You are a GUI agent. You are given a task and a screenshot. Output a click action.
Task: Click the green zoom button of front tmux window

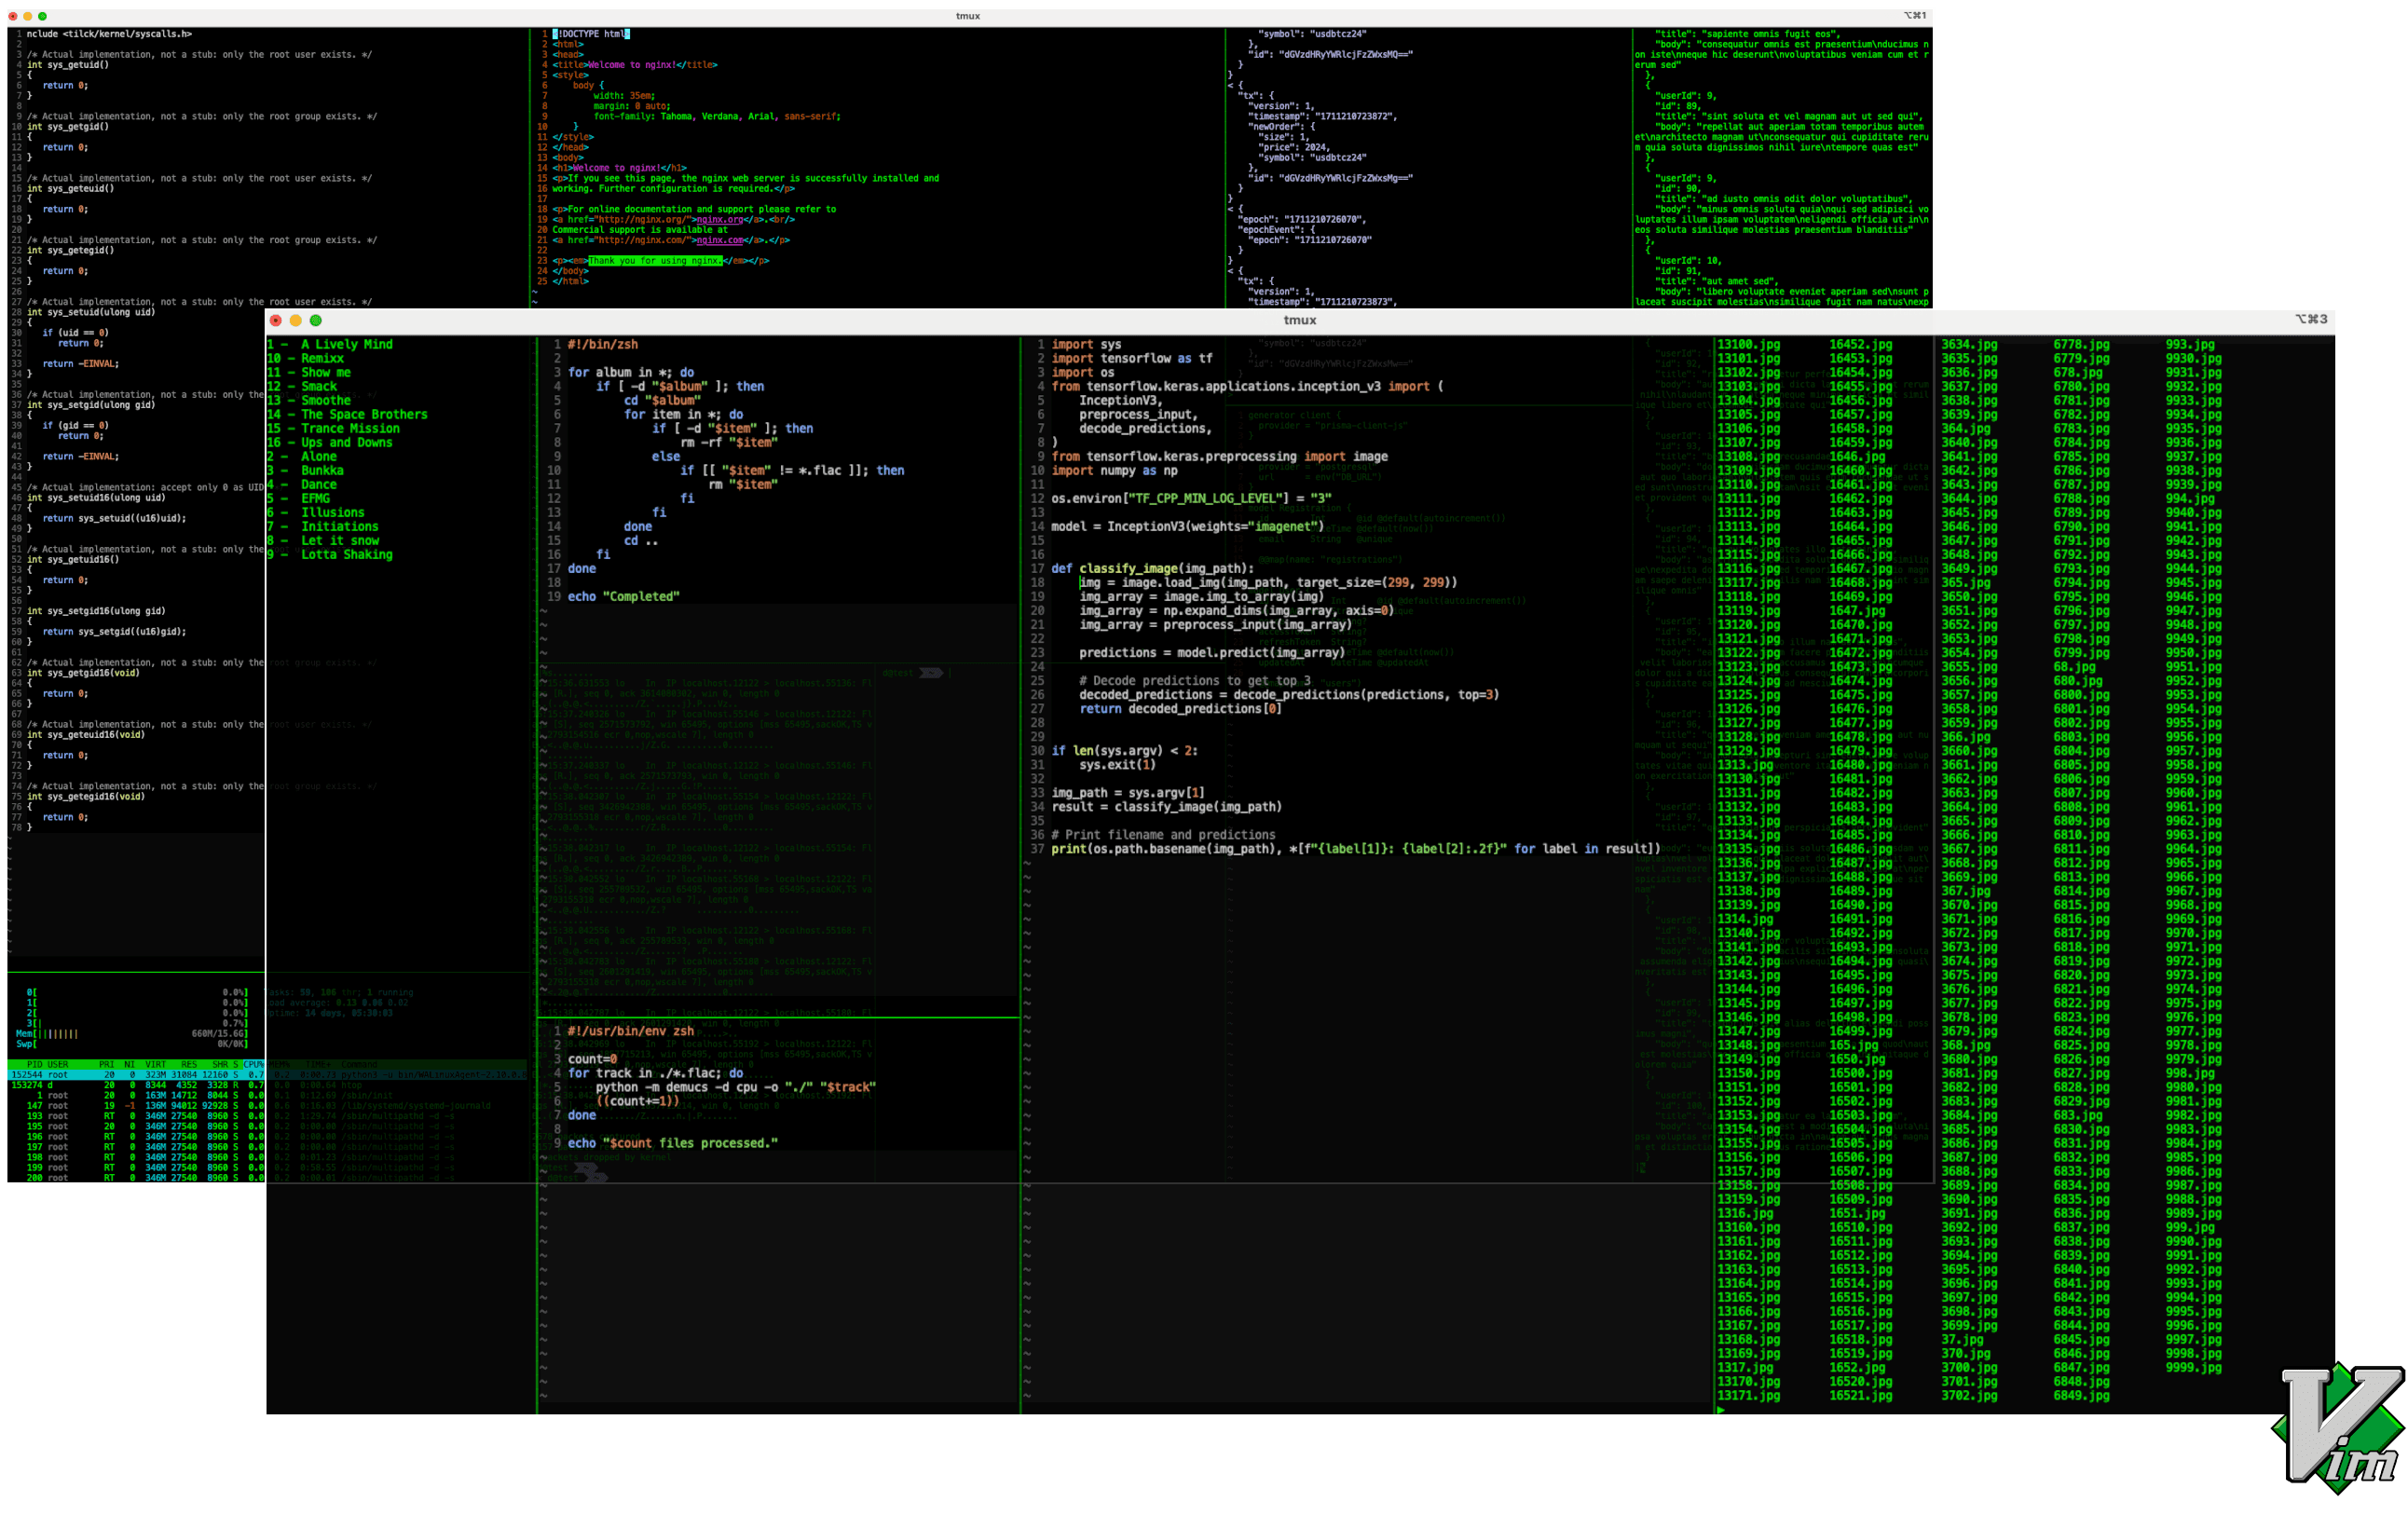click(x=315, y=320)
